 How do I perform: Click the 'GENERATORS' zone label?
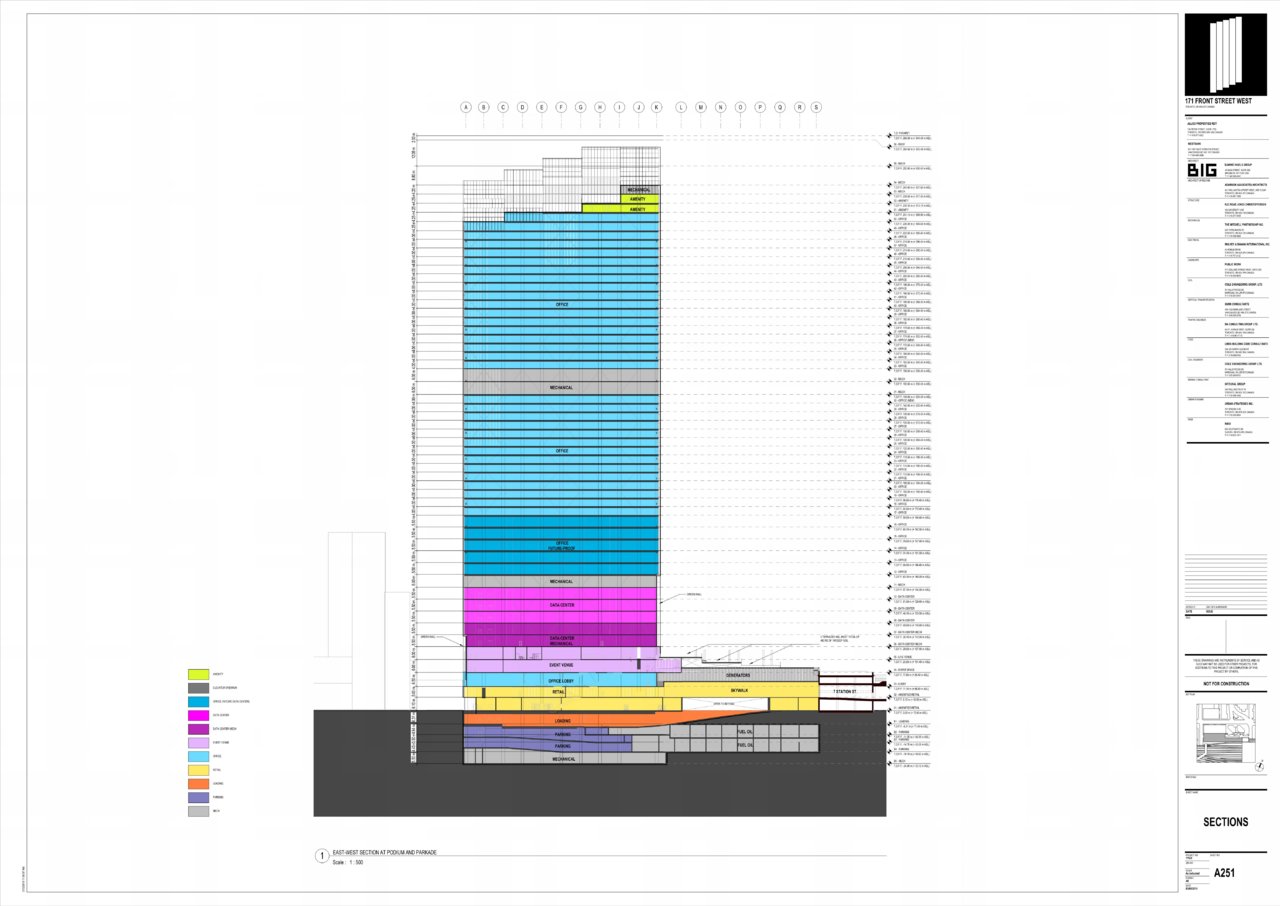[x=739, y=675]
